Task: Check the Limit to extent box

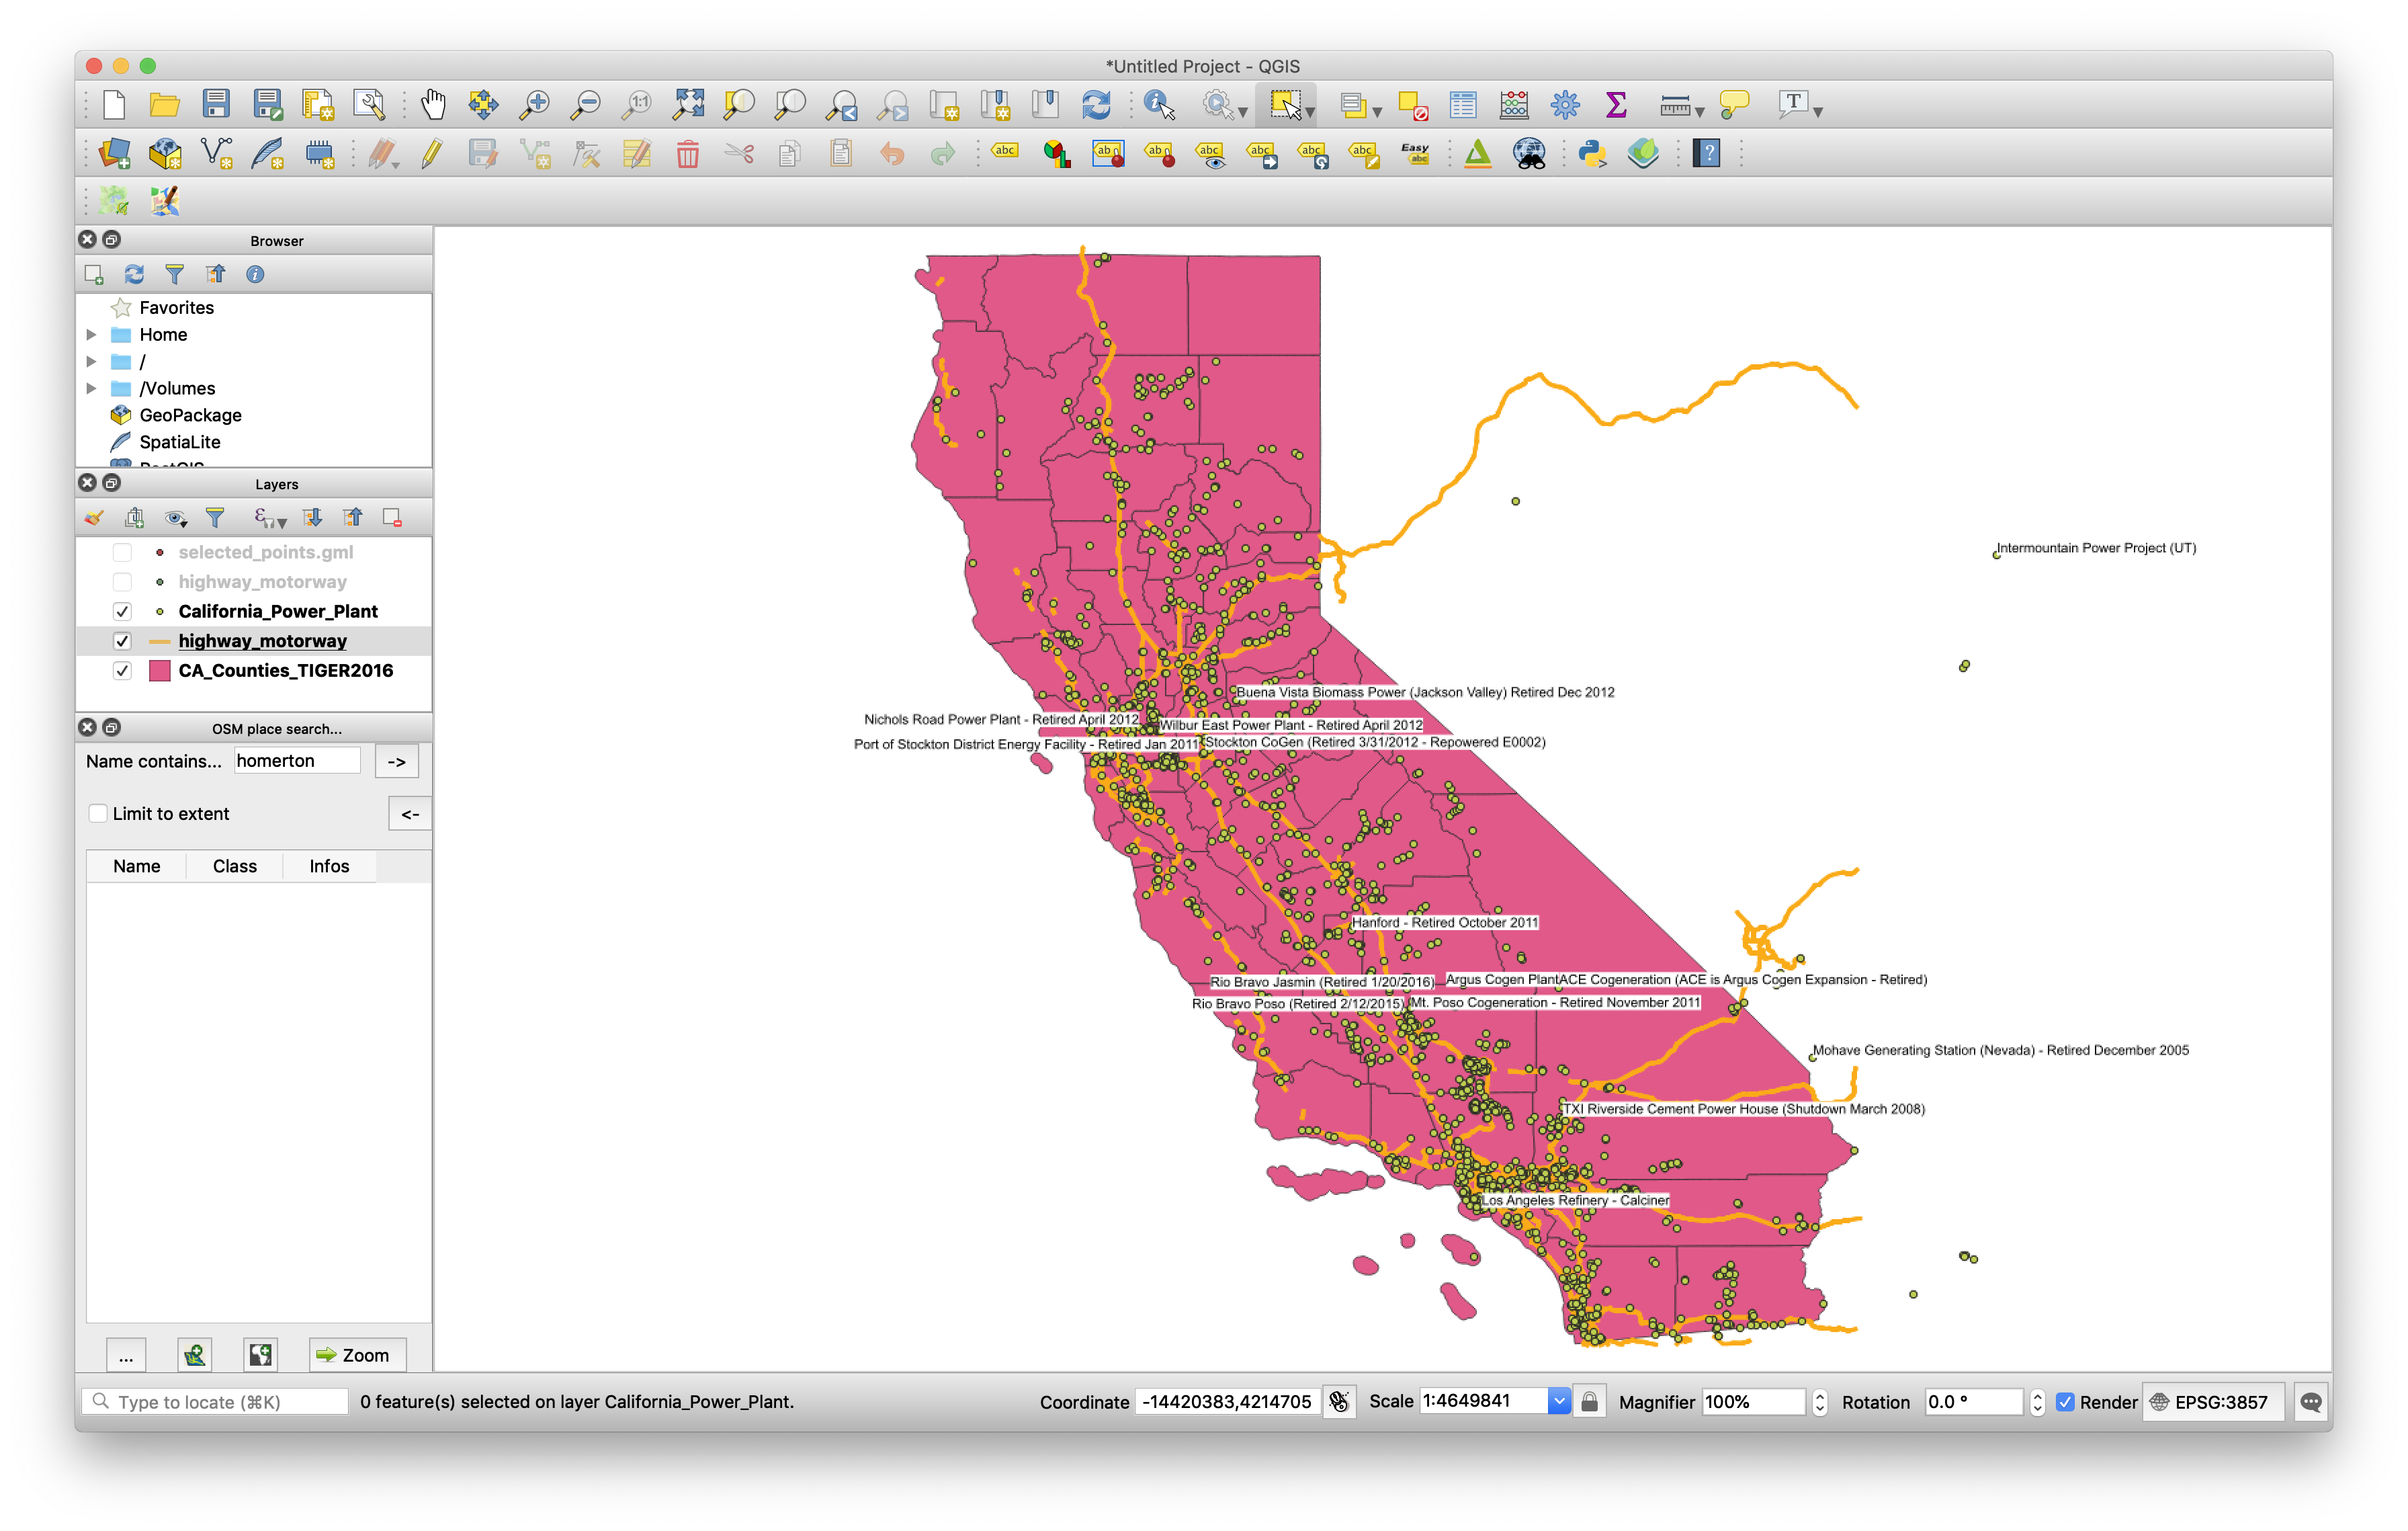Action: (98, 813)
